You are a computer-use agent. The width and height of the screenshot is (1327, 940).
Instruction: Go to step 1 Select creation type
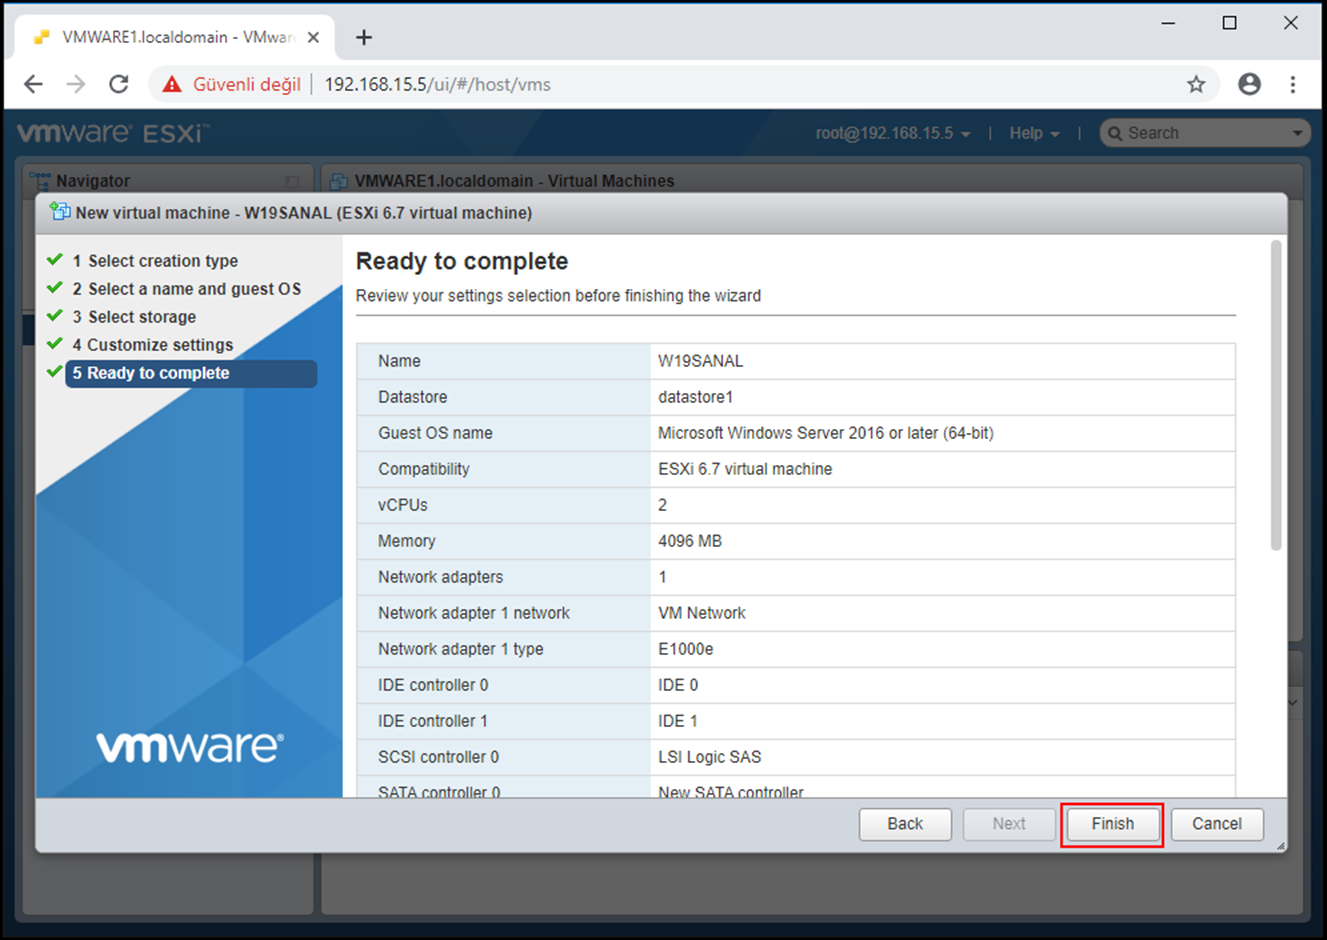155,261
